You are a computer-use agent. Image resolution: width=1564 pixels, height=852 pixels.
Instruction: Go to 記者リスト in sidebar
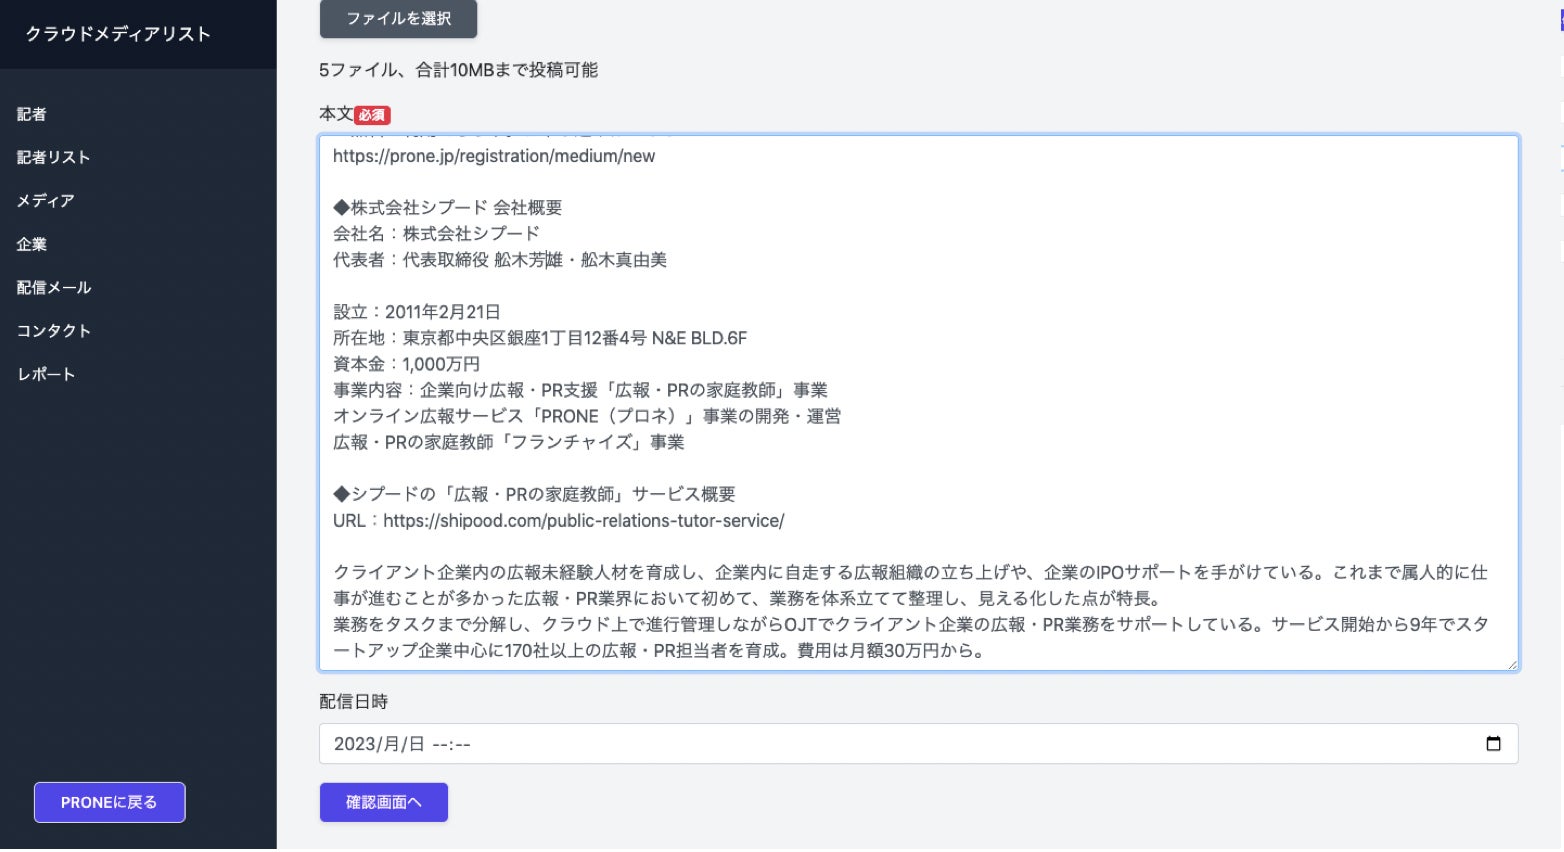53,157
